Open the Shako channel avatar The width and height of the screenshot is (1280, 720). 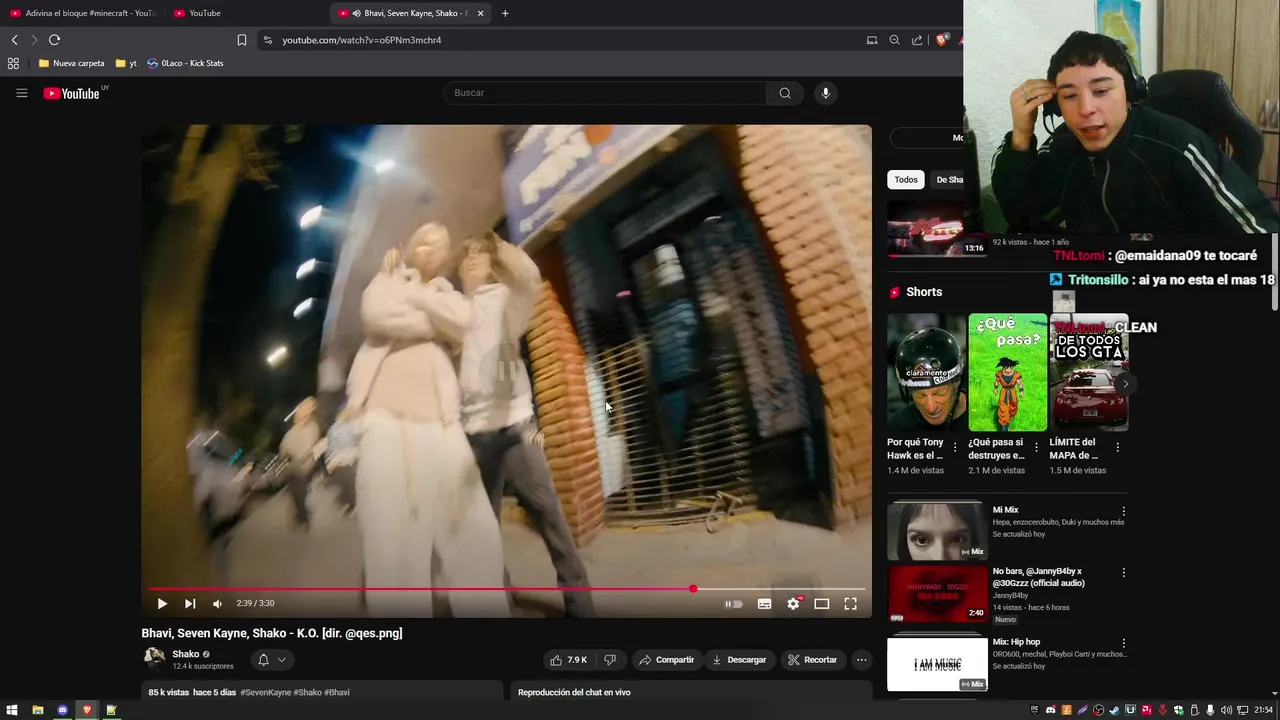(154, 657)
